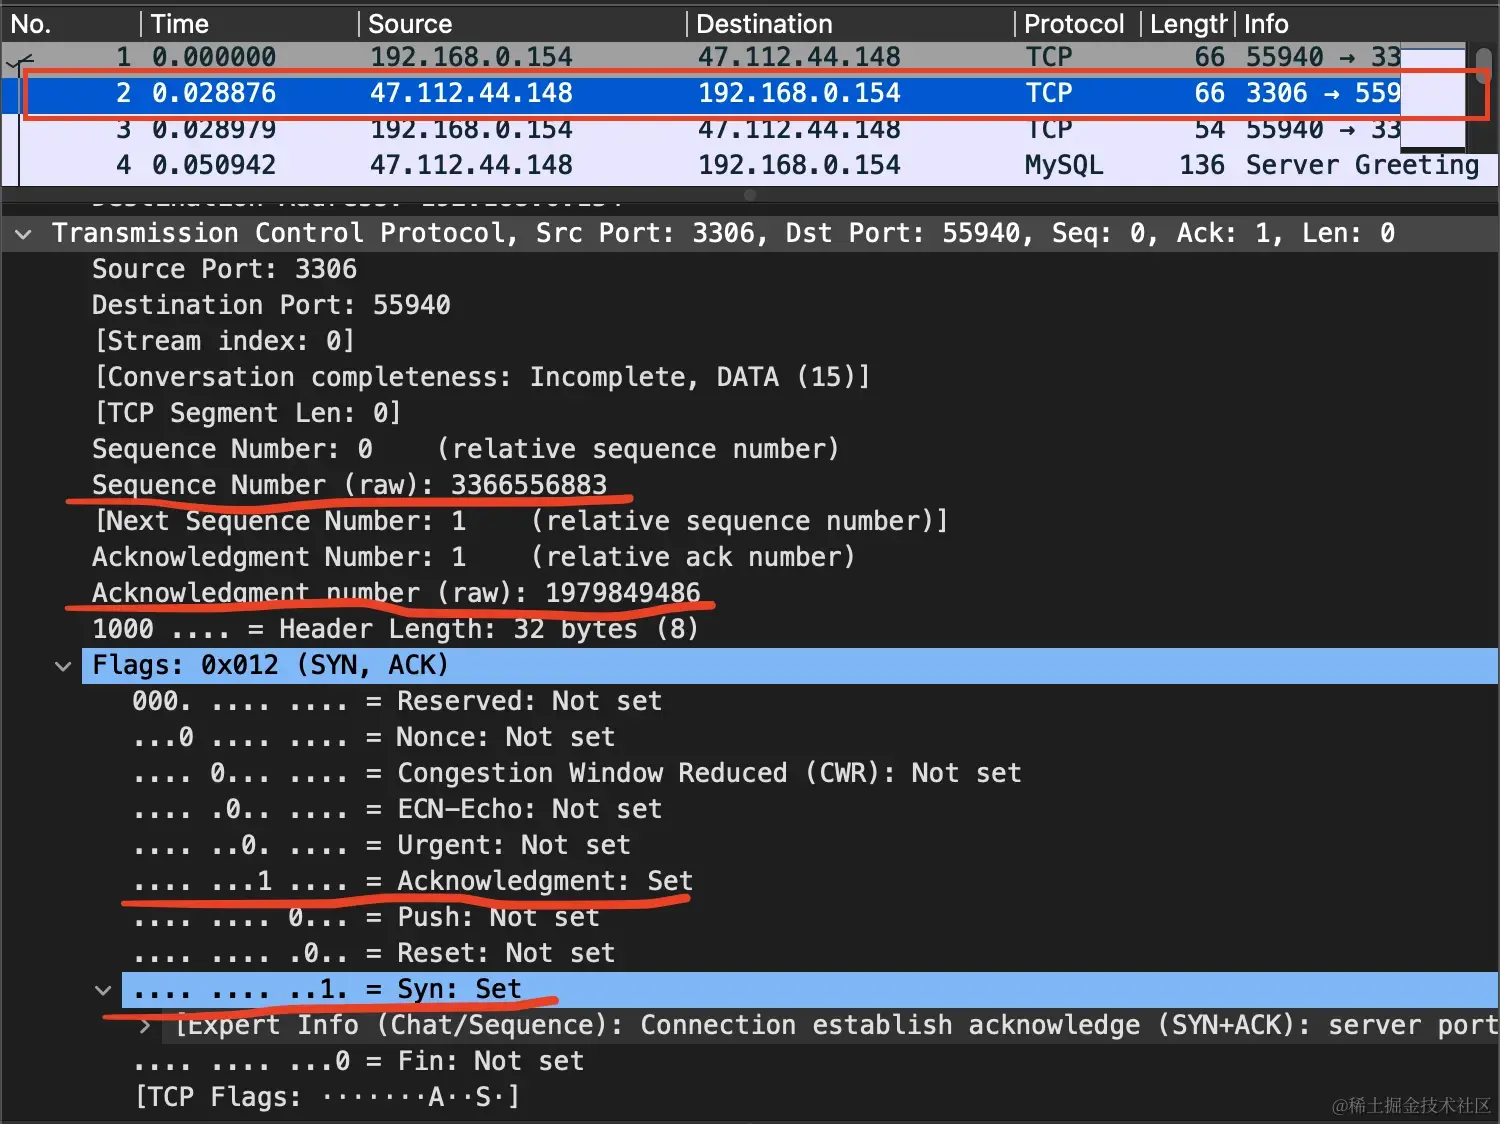Sort packets by the Source column header
Viewport: 1500px width, 1124px height.
522,23
